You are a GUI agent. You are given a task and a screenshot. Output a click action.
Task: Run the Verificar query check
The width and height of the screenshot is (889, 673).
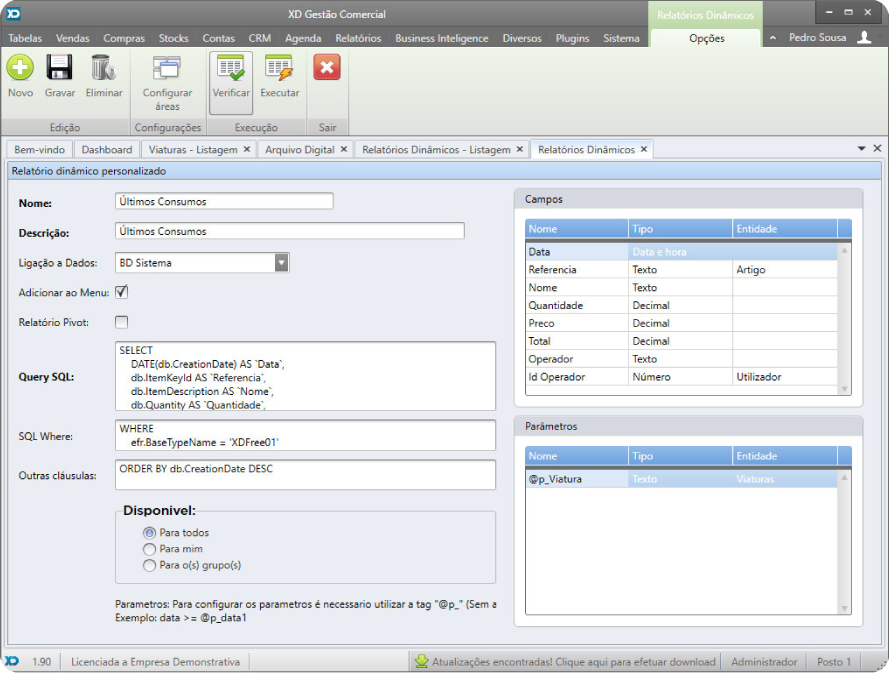(230, 70)
